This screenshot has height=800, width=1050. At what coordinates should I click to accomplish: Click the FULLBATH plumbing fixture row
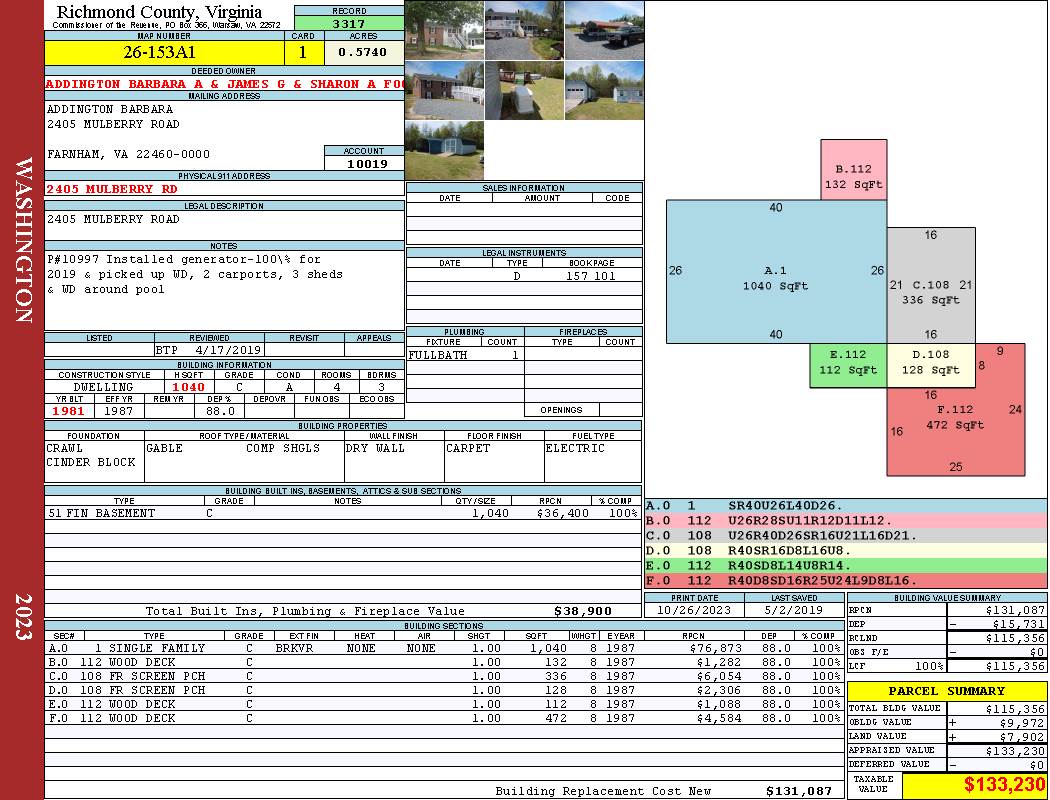(x=465, y=355)
